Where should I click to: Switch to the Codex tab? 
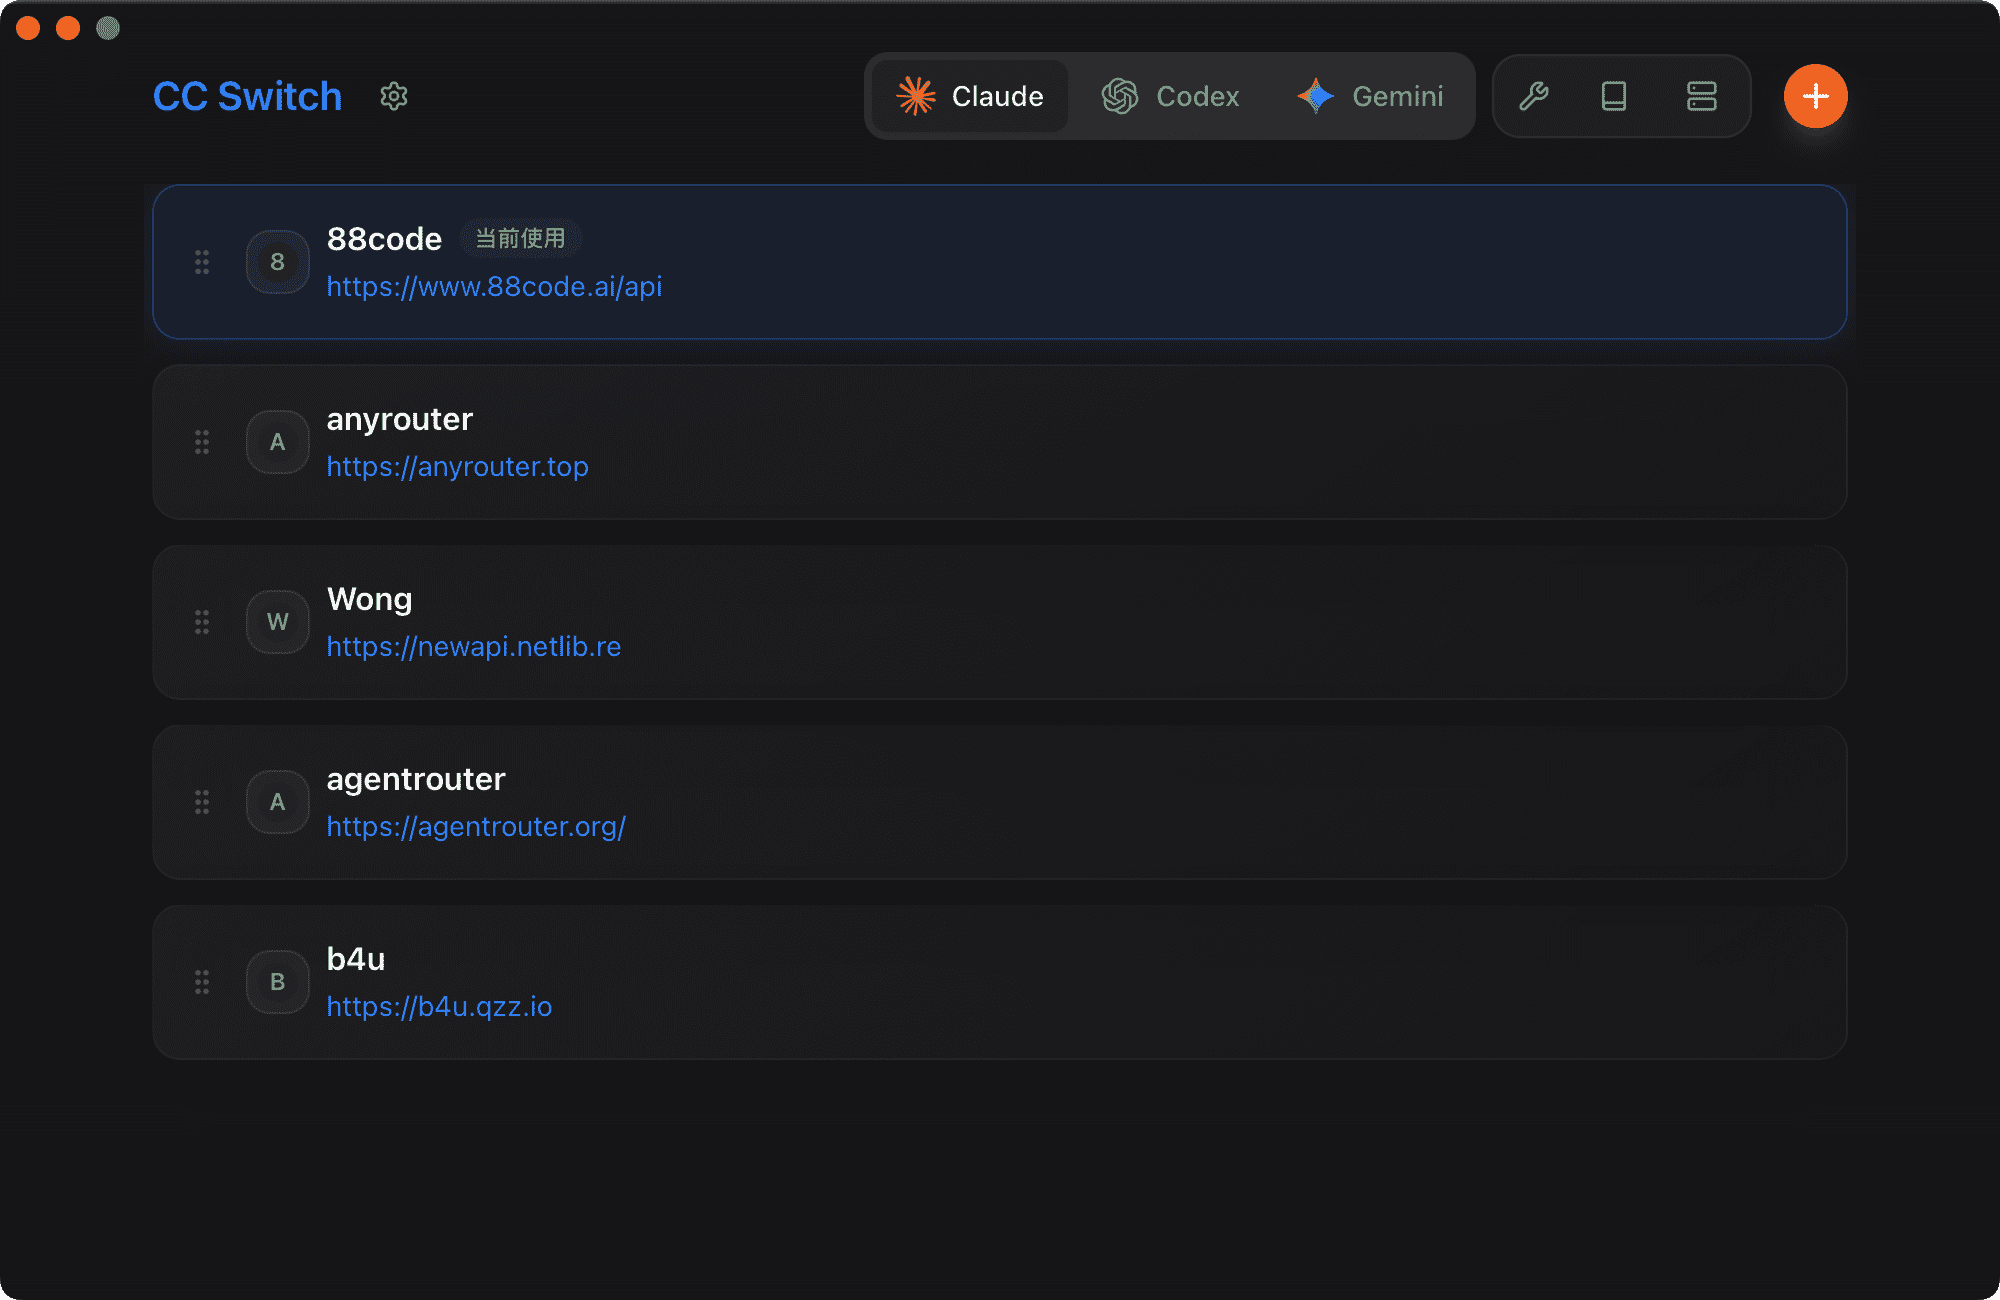(1170, 96)
